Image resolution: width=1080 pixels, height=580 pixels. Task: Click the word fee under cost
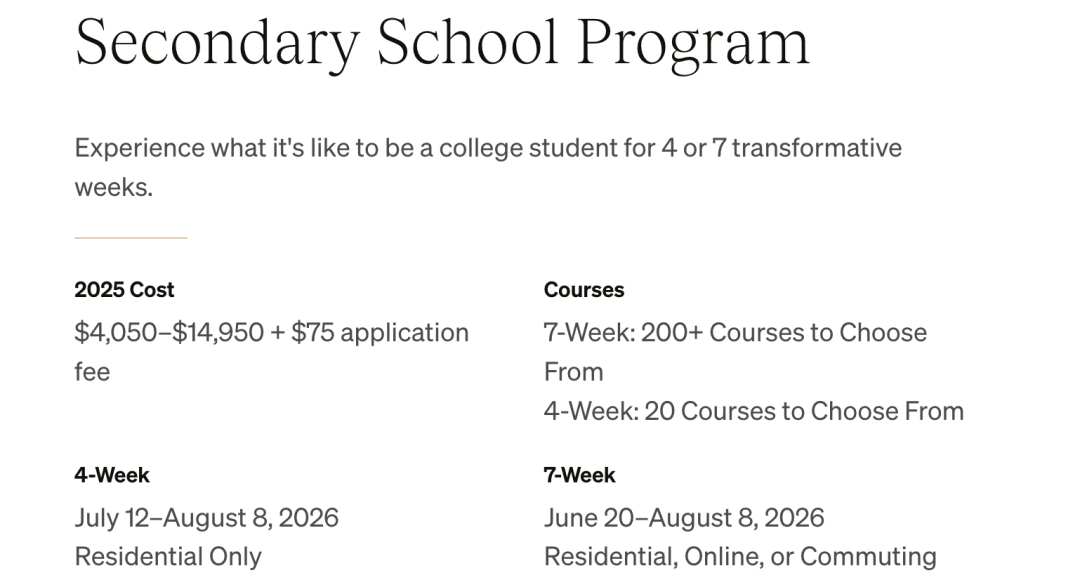coord(92,372)
